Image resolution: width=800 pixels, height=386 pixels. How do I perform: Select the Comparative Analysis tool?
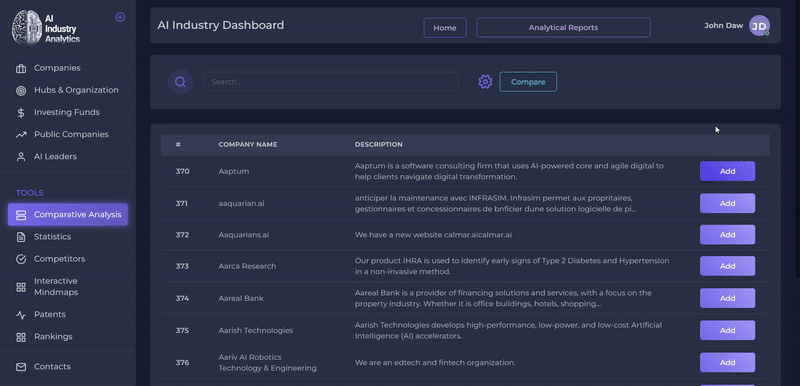click(68, 215)
